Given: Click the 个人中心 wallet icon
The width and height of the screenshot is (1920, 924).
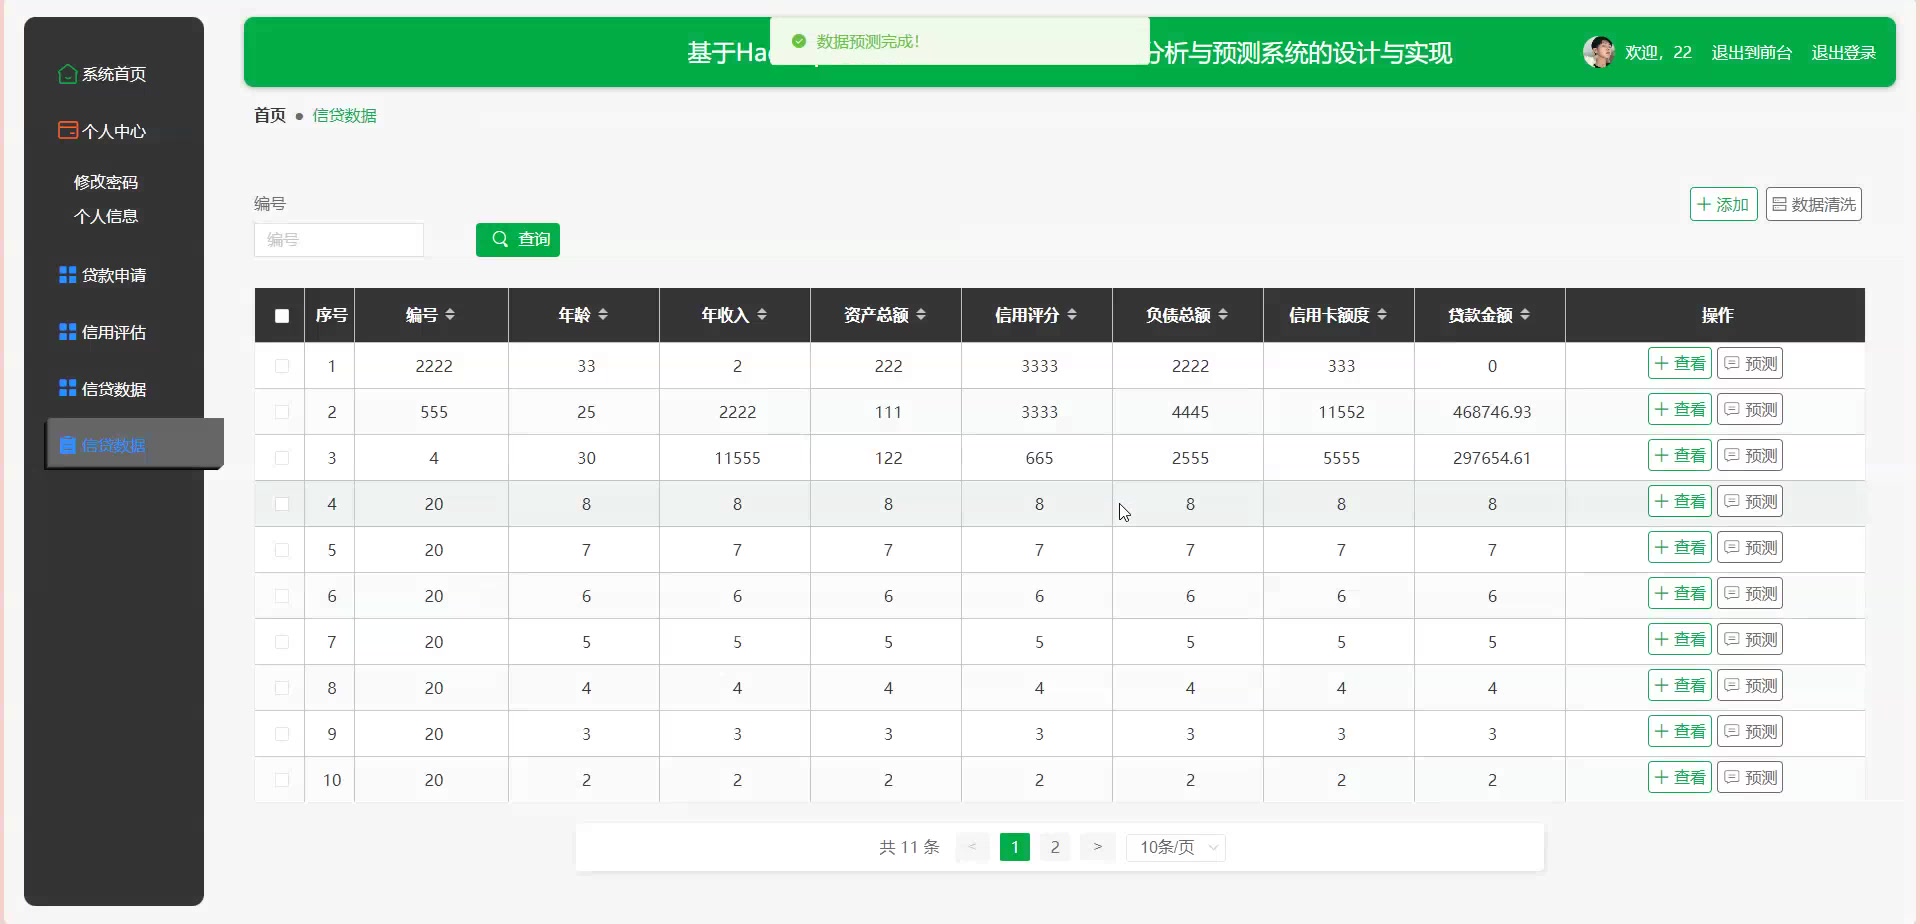Looking at the screenshot, I should coord(68,131).
